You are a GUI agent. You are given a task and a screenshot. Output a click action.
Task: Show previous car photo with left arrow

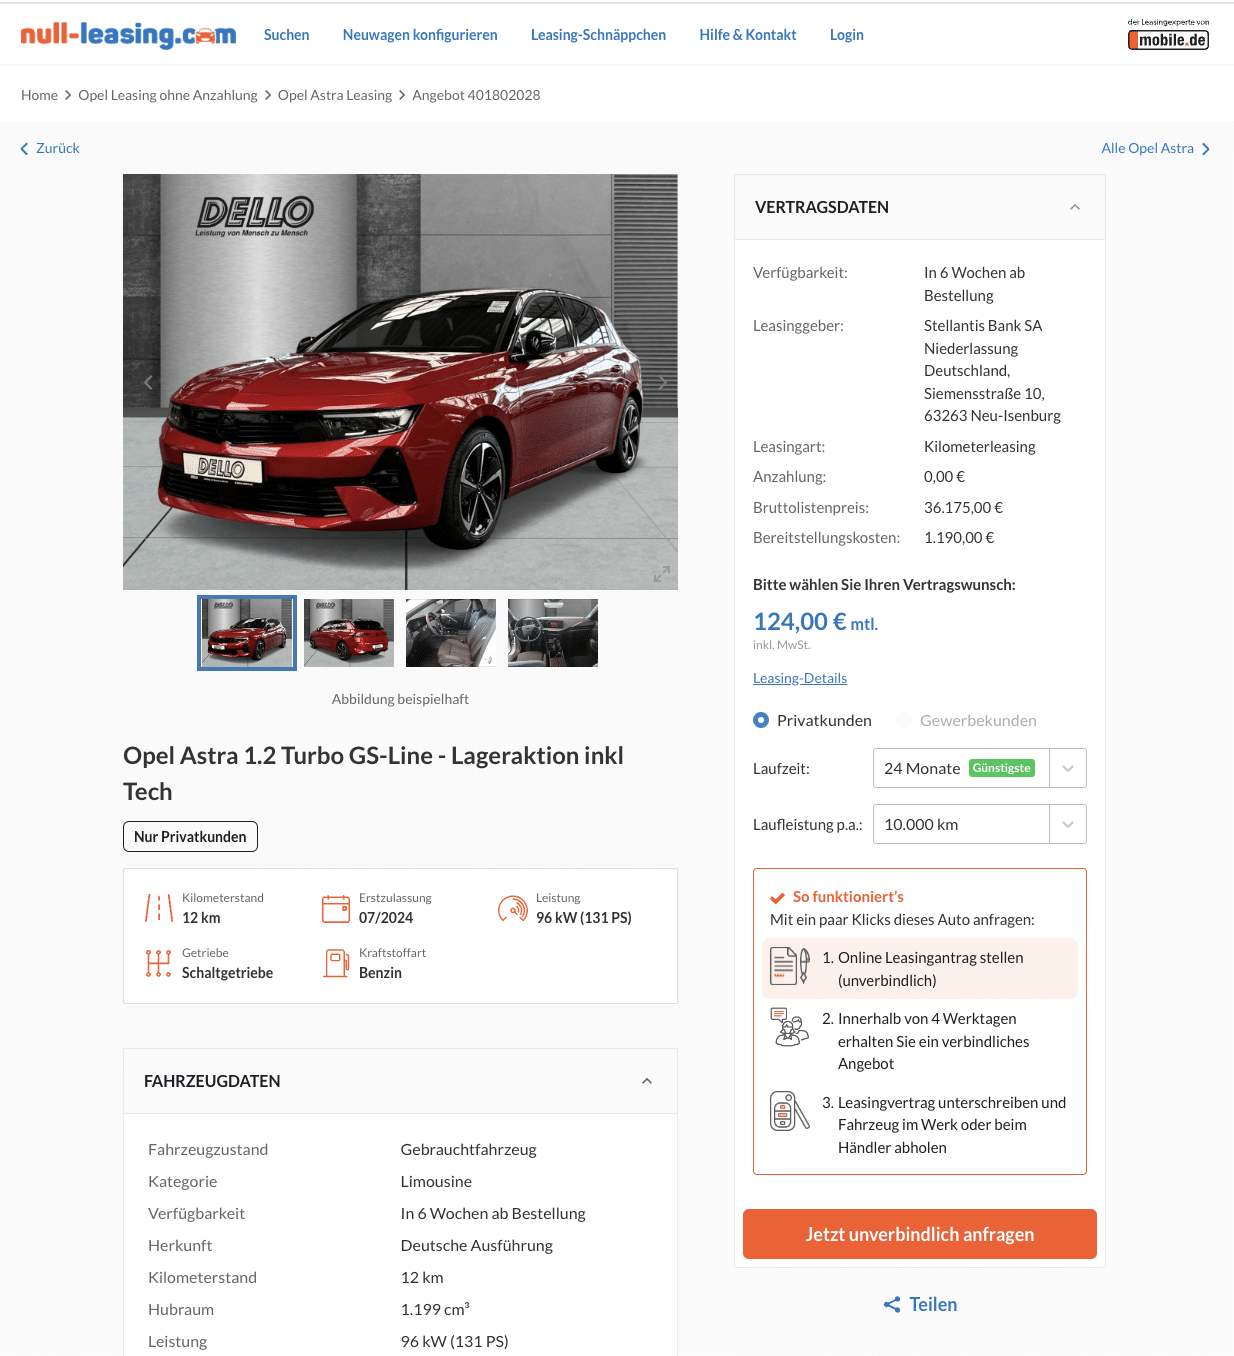[x=148, y=382]
